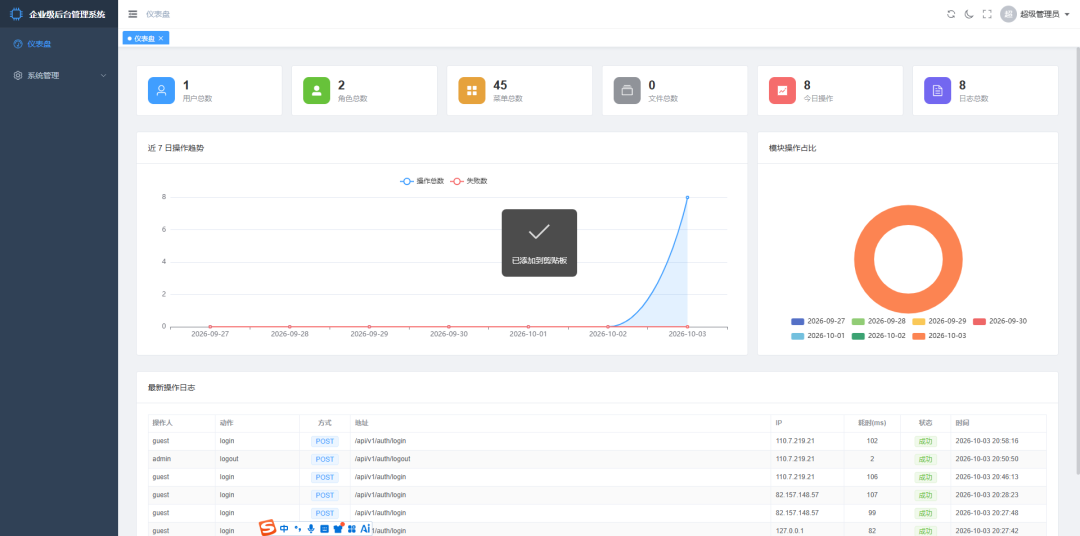Toggle 2026-10-02 legend in pie chart
This screenshot has width=1080, height=536.
click(879, 336)
